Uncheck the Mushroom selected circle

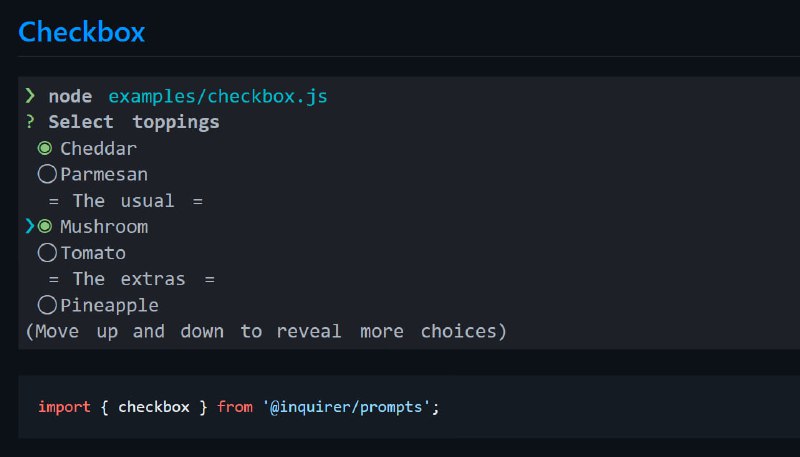pos(45,226)
